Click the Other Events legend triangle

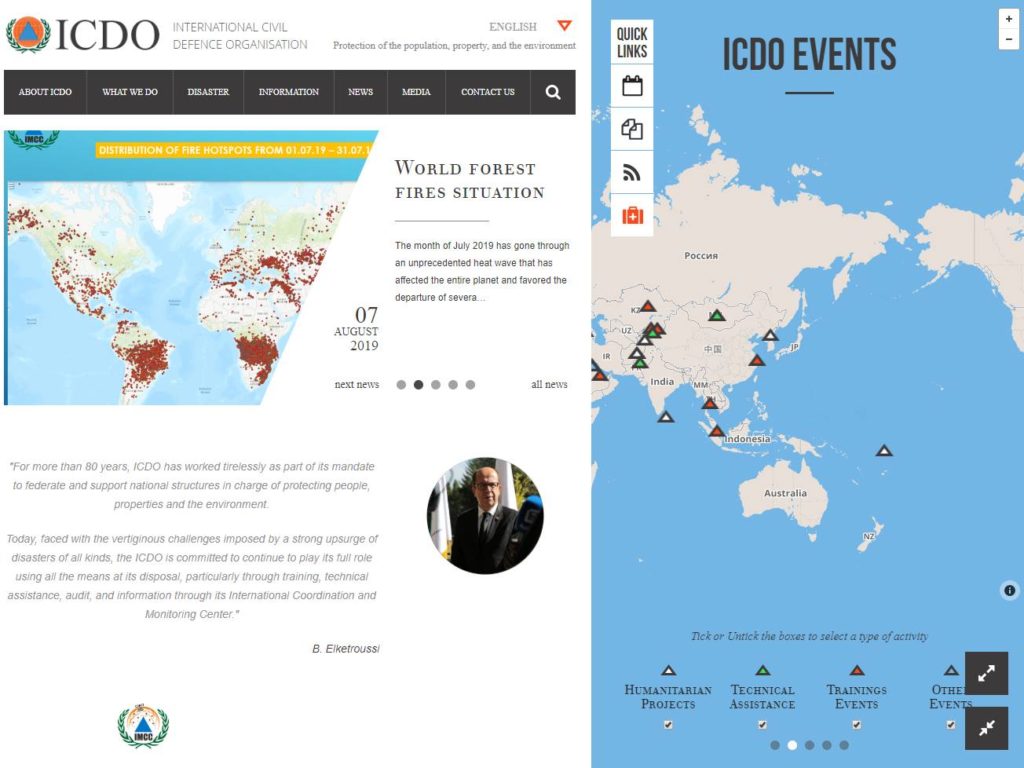coord(951,670)
